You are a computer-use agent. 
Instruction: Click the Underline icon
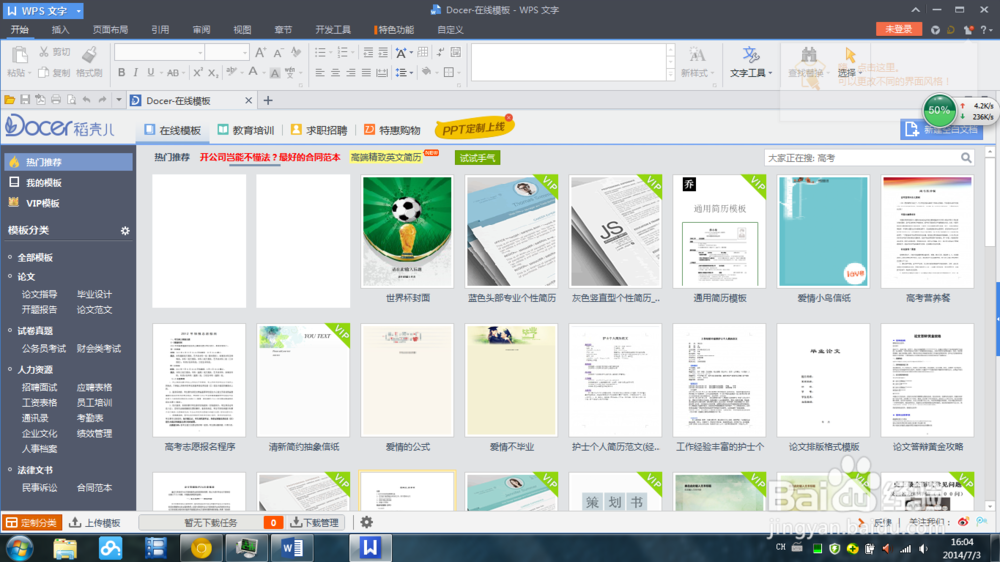[151, 73]
